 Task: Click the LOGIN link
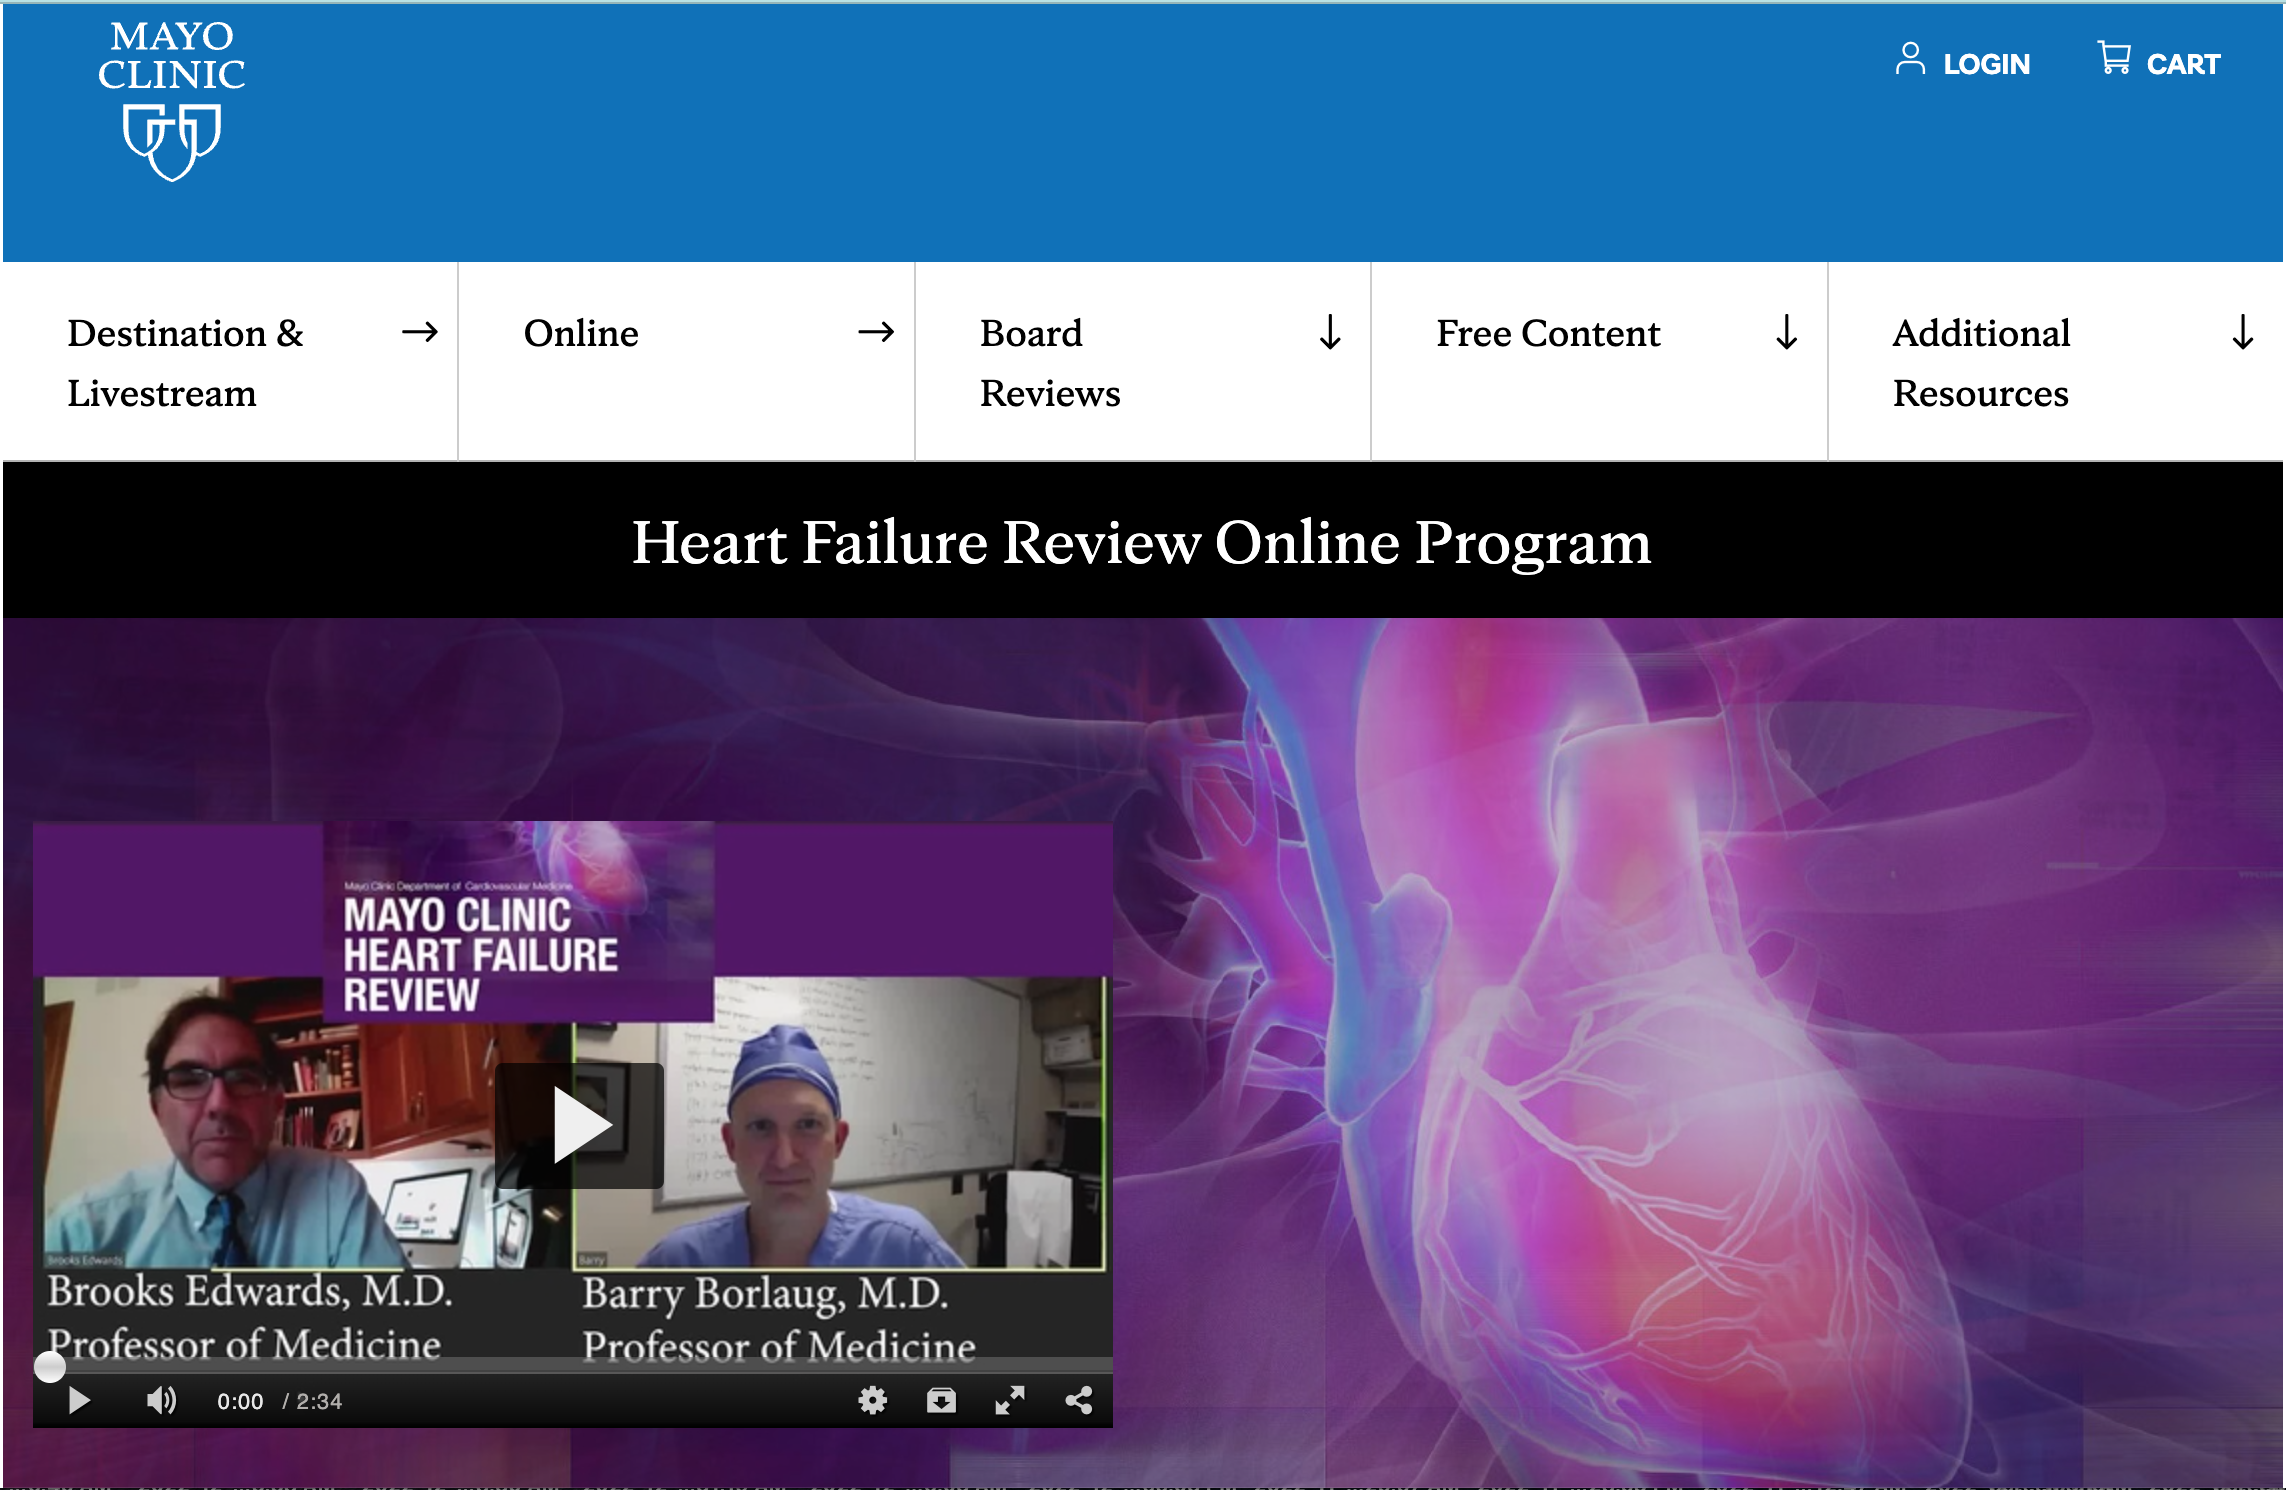coord(1986,64)
